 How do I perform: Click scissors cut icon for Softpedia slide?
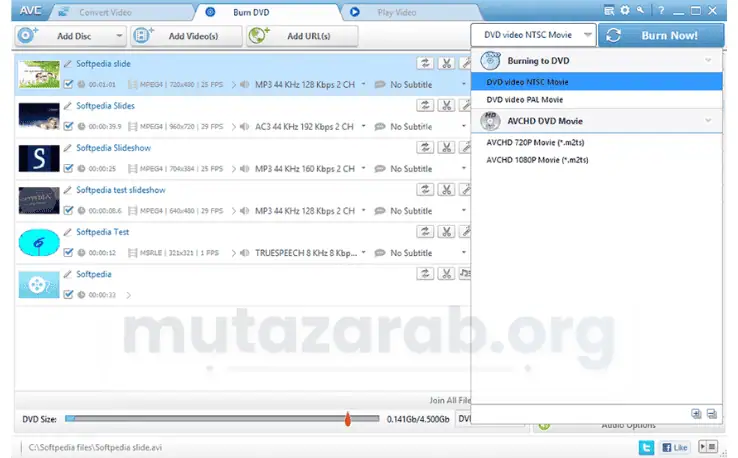(x=446, y=63)
